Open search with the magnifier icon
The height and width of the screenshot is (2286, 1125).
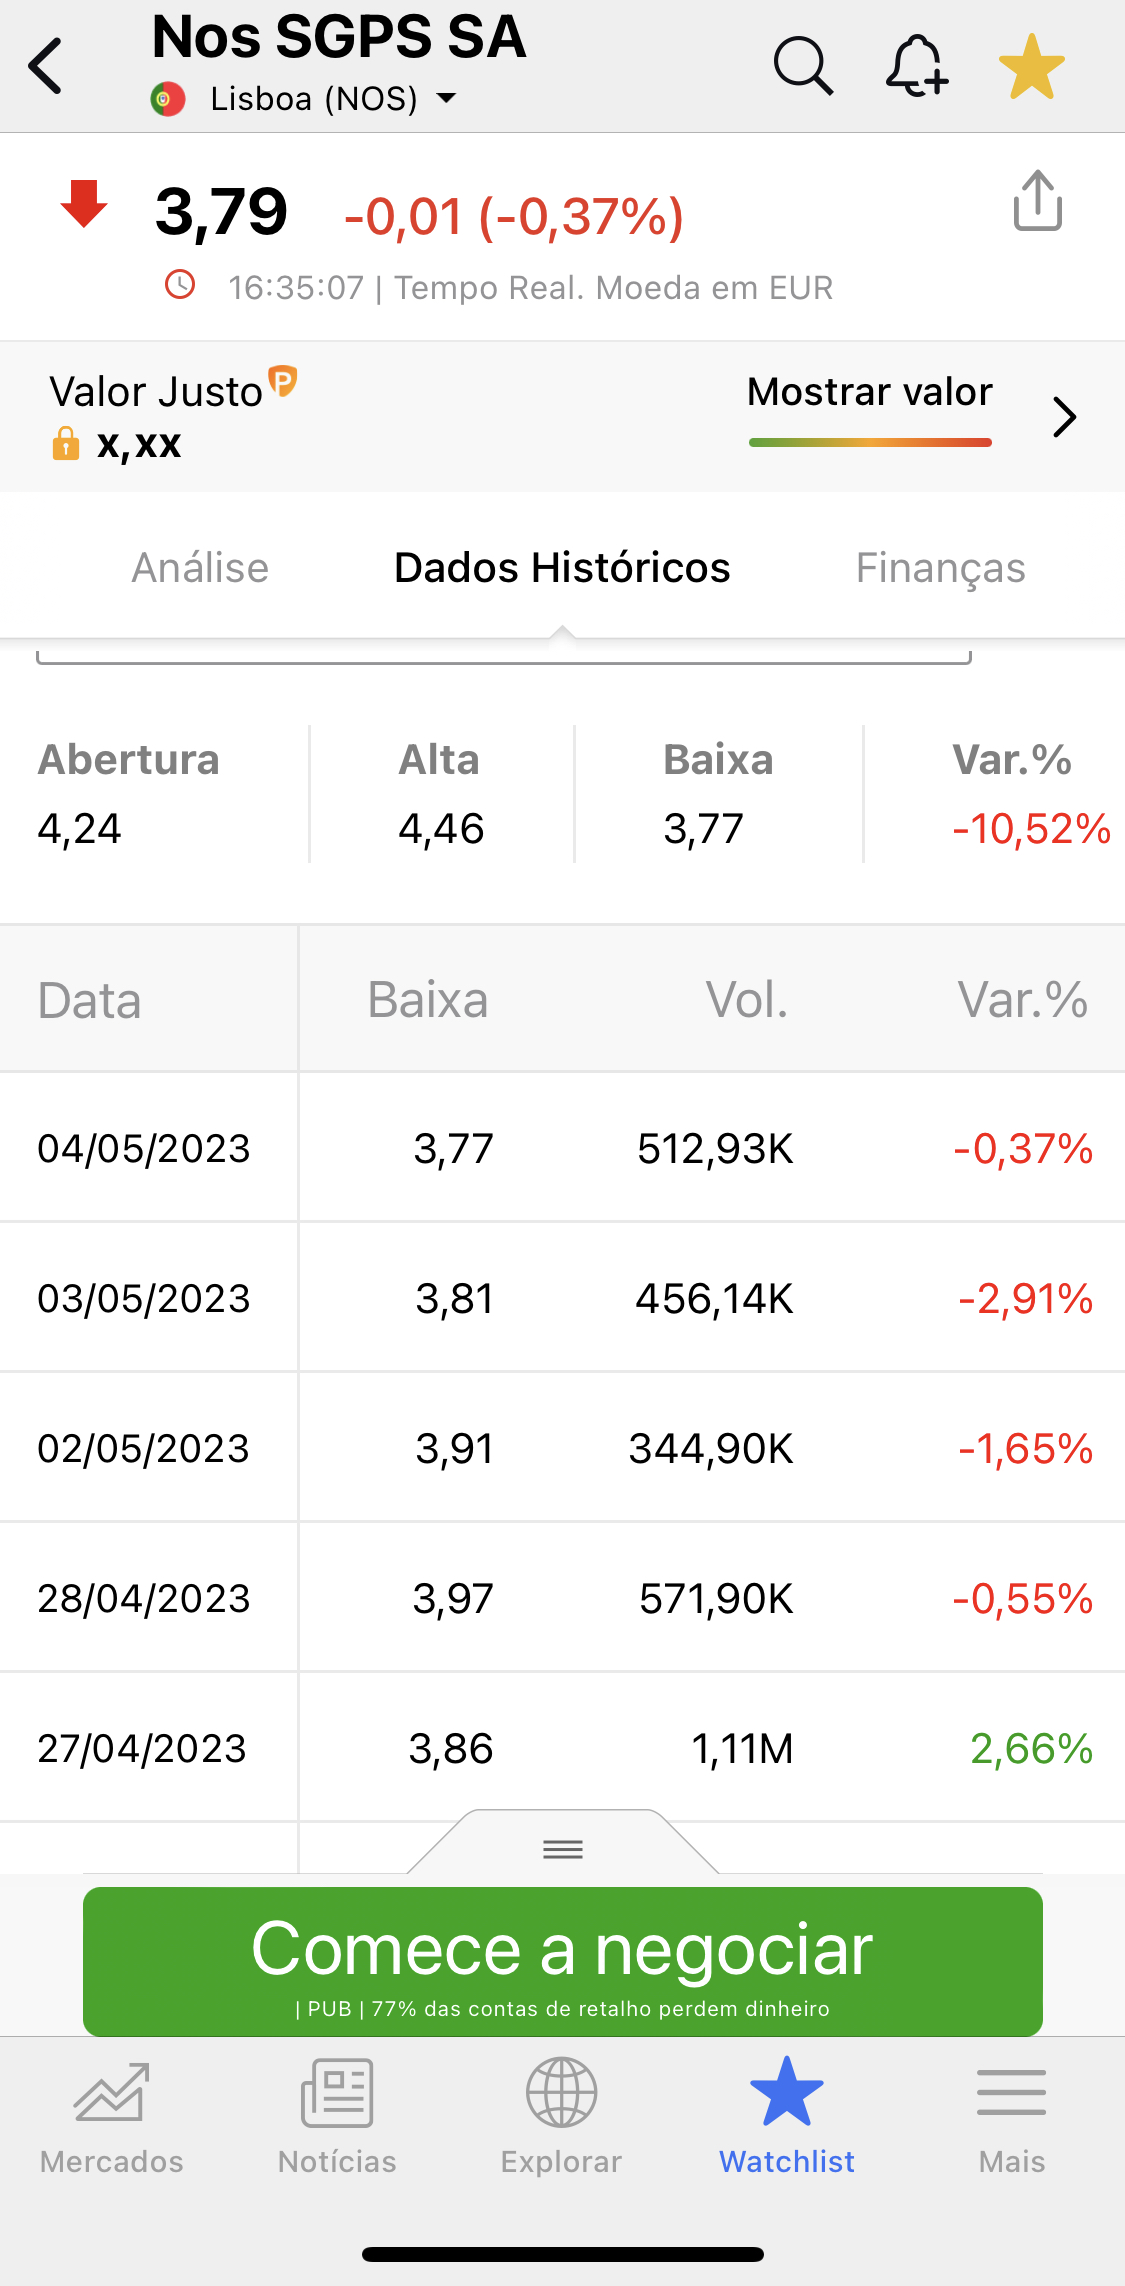click(x=802, y=66)
